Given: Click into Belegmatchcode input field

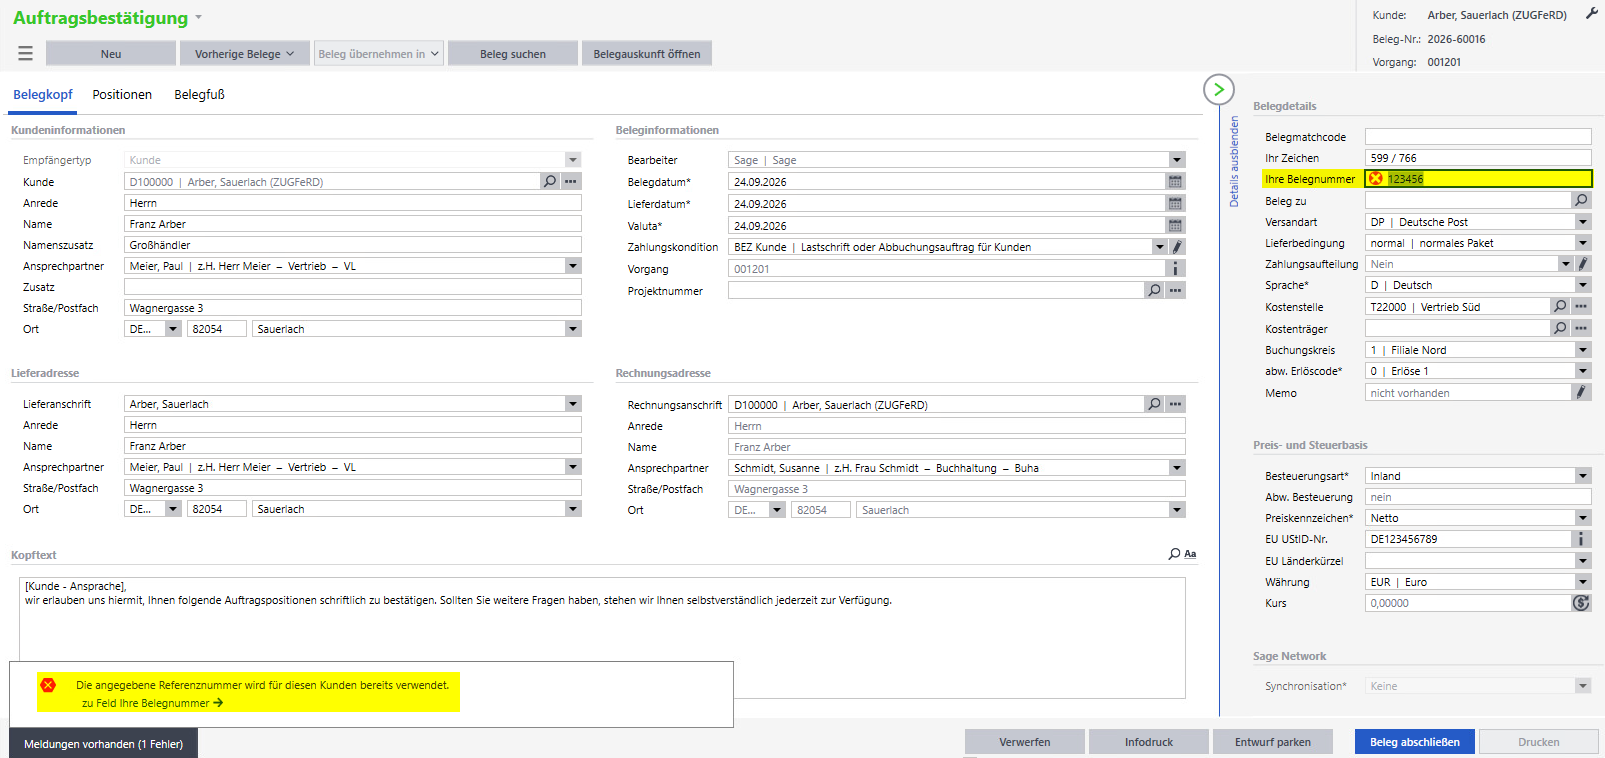Looking at the screenshot, I should tap(1478, 137).
